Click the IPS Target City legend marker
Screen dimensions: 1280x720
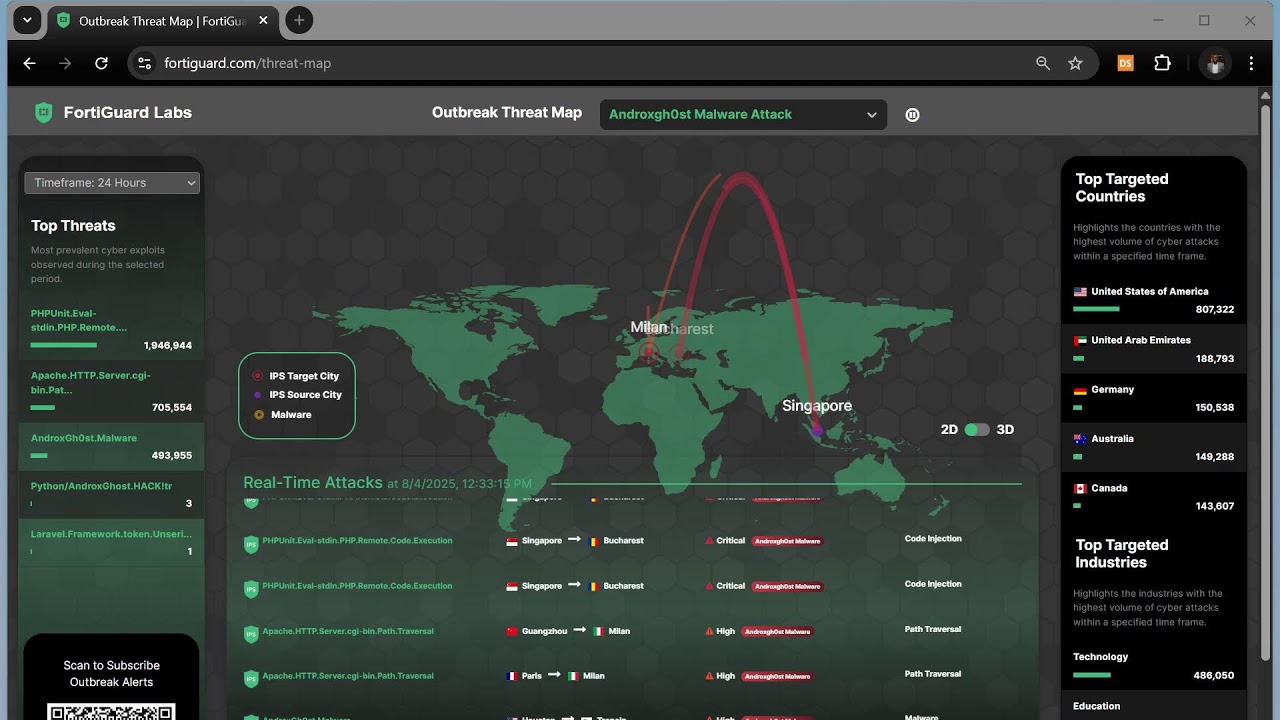[x=258, y=376]
